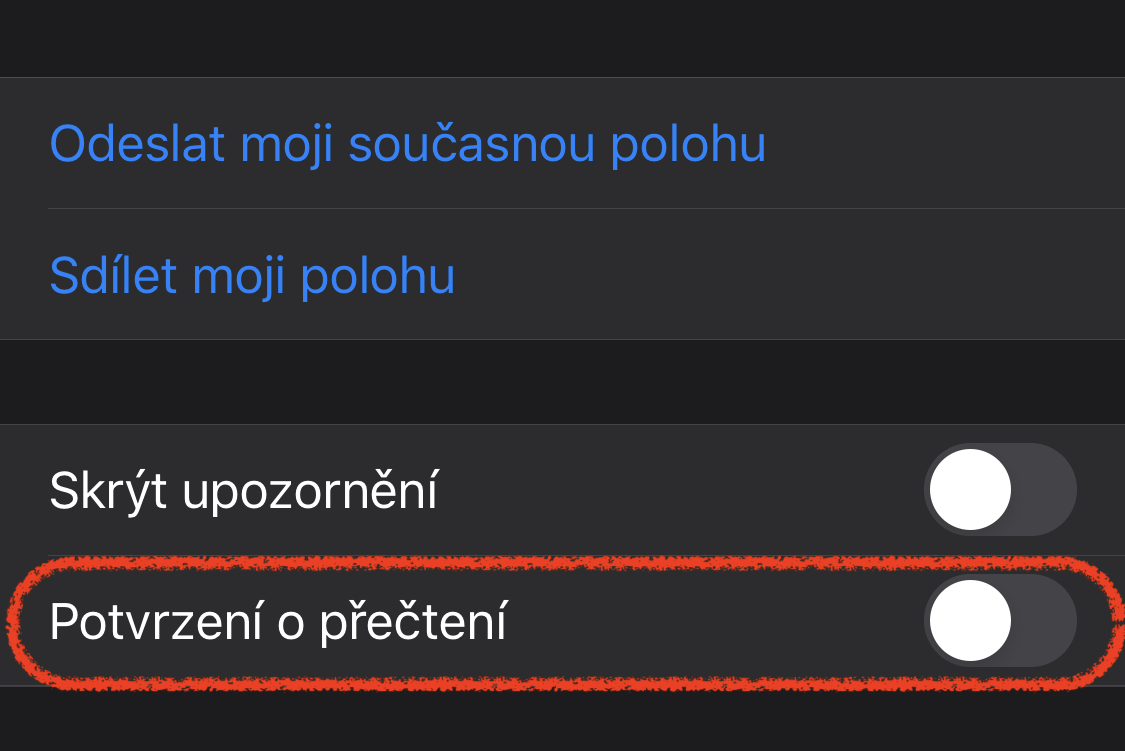Click the Potvrzení o přečtení label text
Screen dimensions: 1125x751
[x=277, y=623]
